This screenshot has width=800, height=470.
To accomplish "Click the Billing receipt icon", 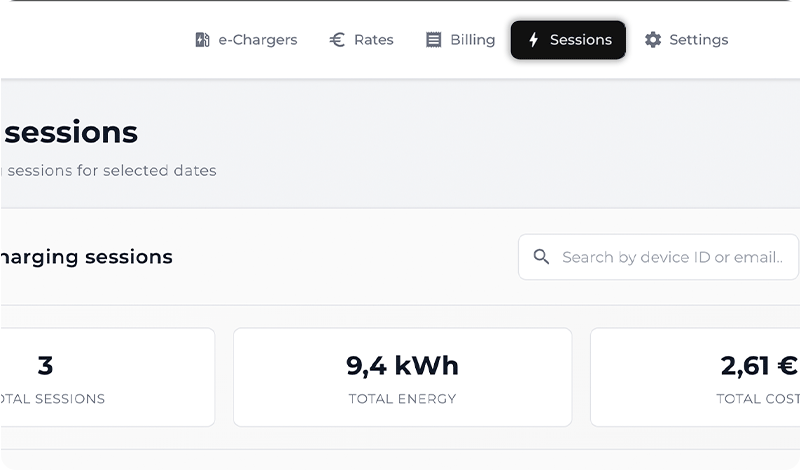I will click(x=433, y=40).
